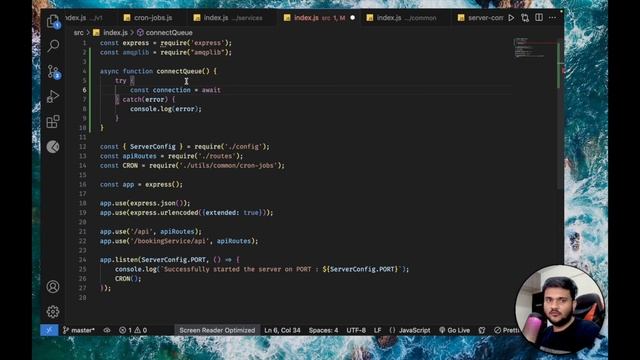The image size is (640, 360).
Task: Click 'console.log(error)' on line 8
Action: point(164,109)
